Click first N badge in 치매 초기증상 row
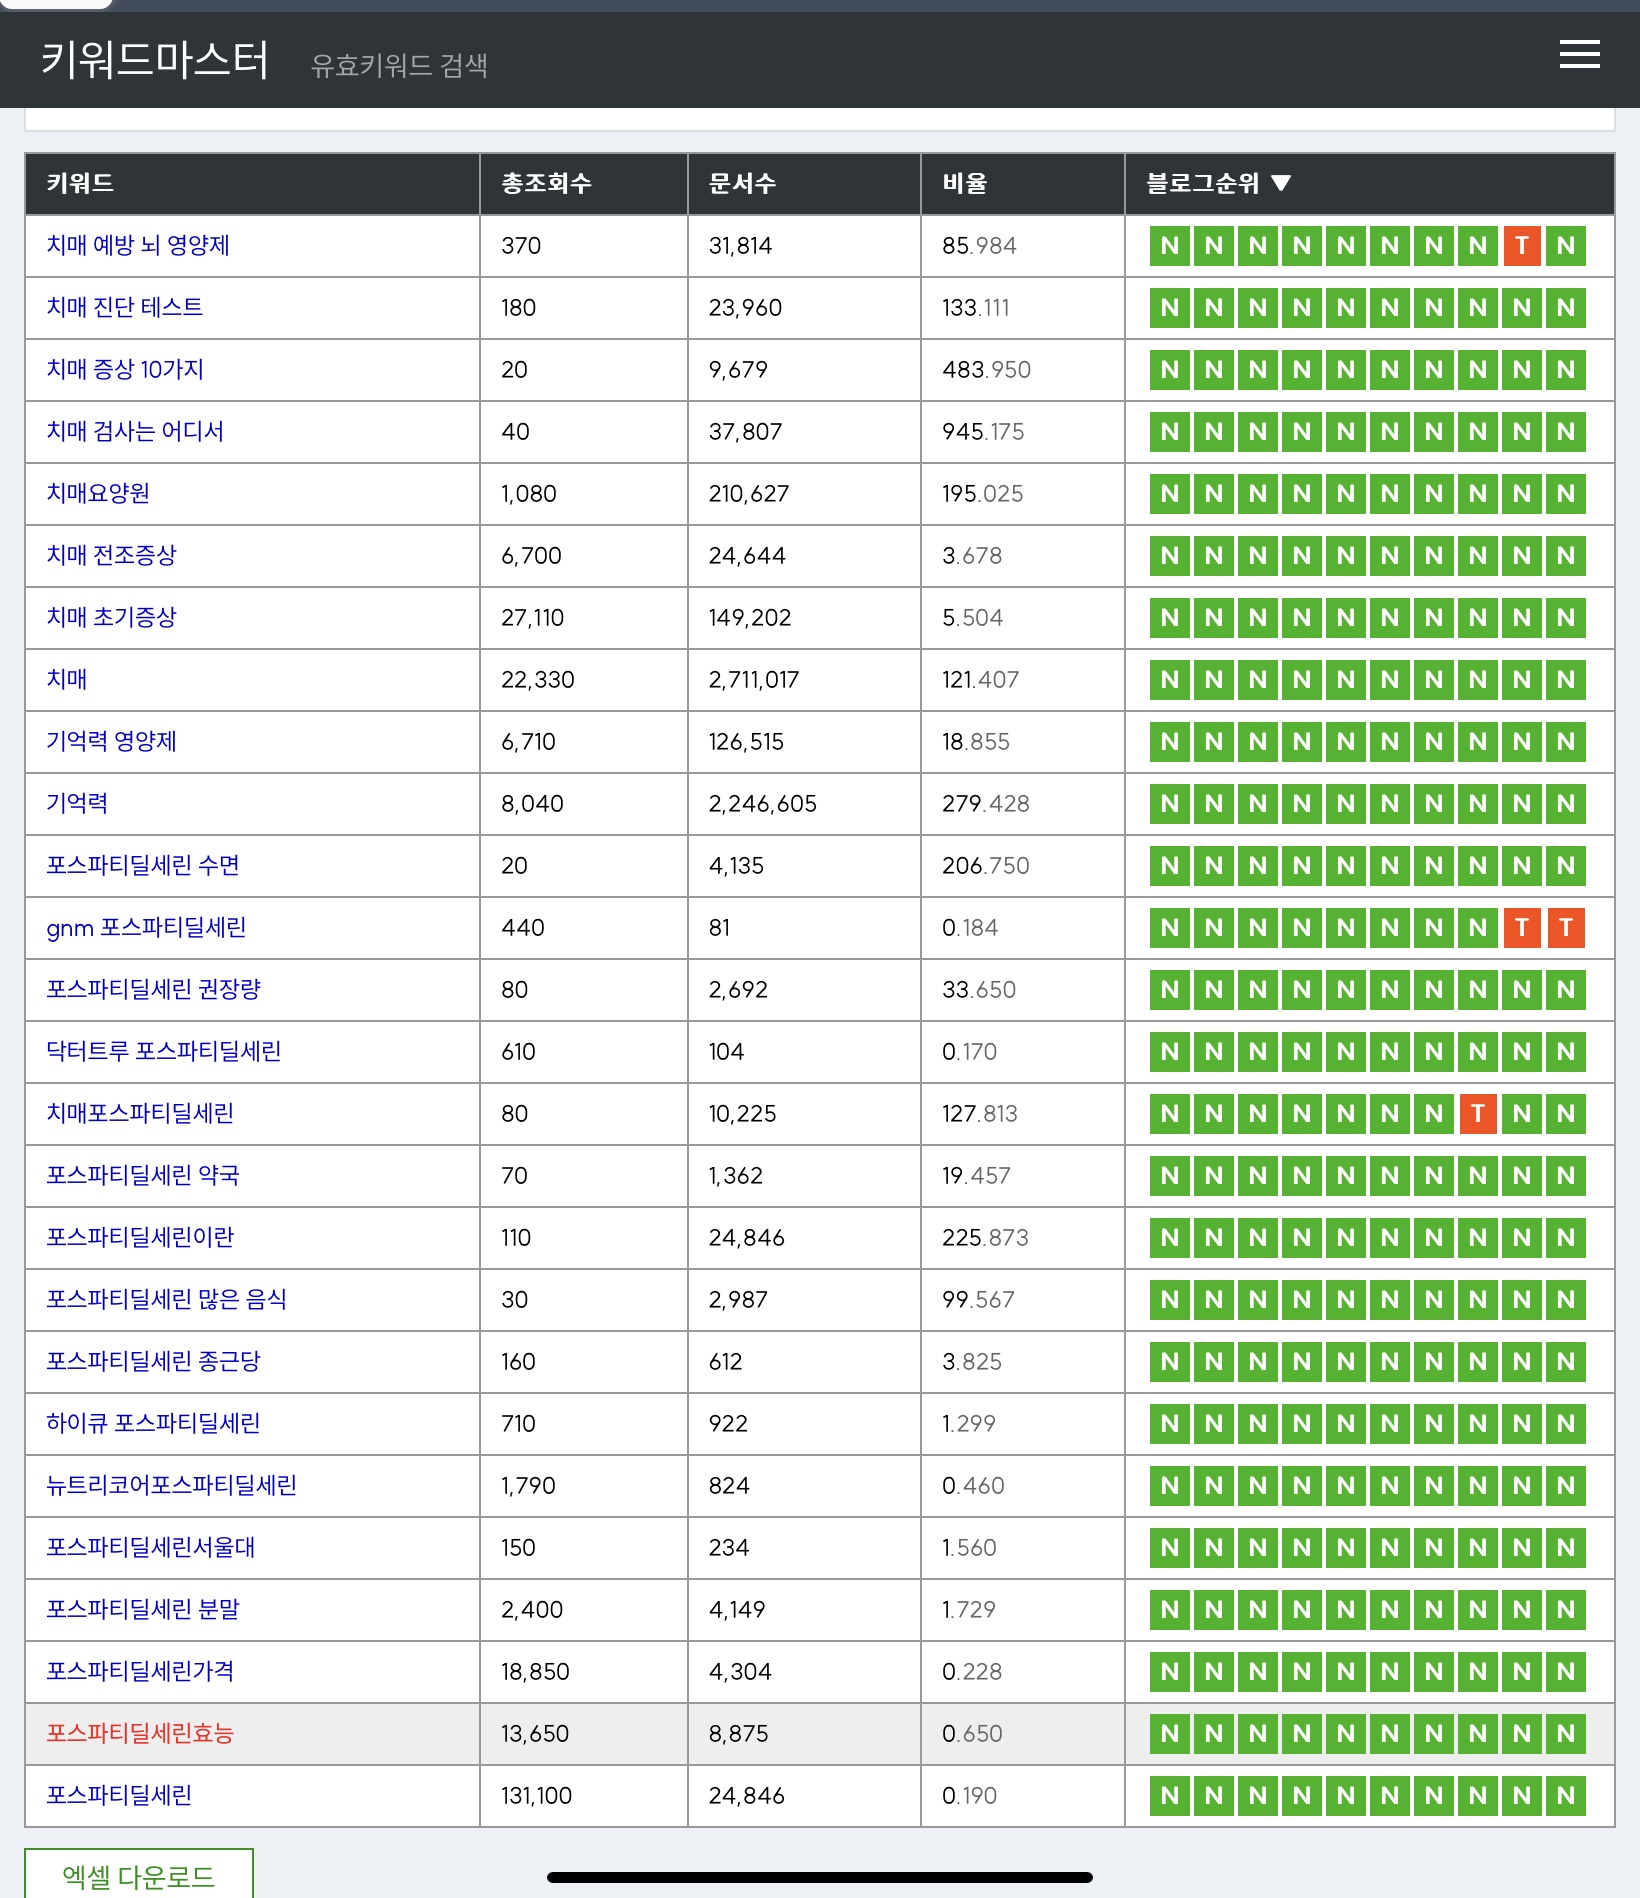Image resolution: width=1640 pixels, height=1898 pixels. click(1170, 617)
